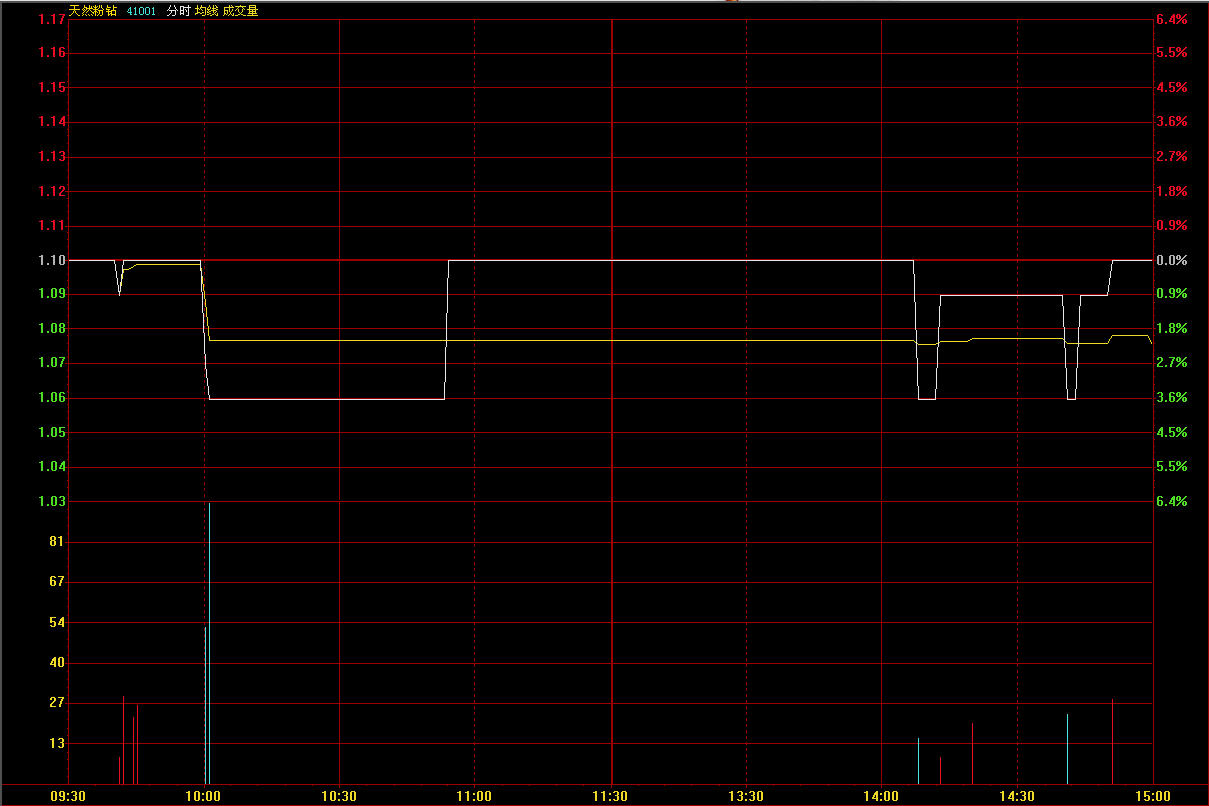The height and width of the screenshot is (806, 1209).
Task: Click the red 2.7% percentage label
Action: click(1171, 156)
